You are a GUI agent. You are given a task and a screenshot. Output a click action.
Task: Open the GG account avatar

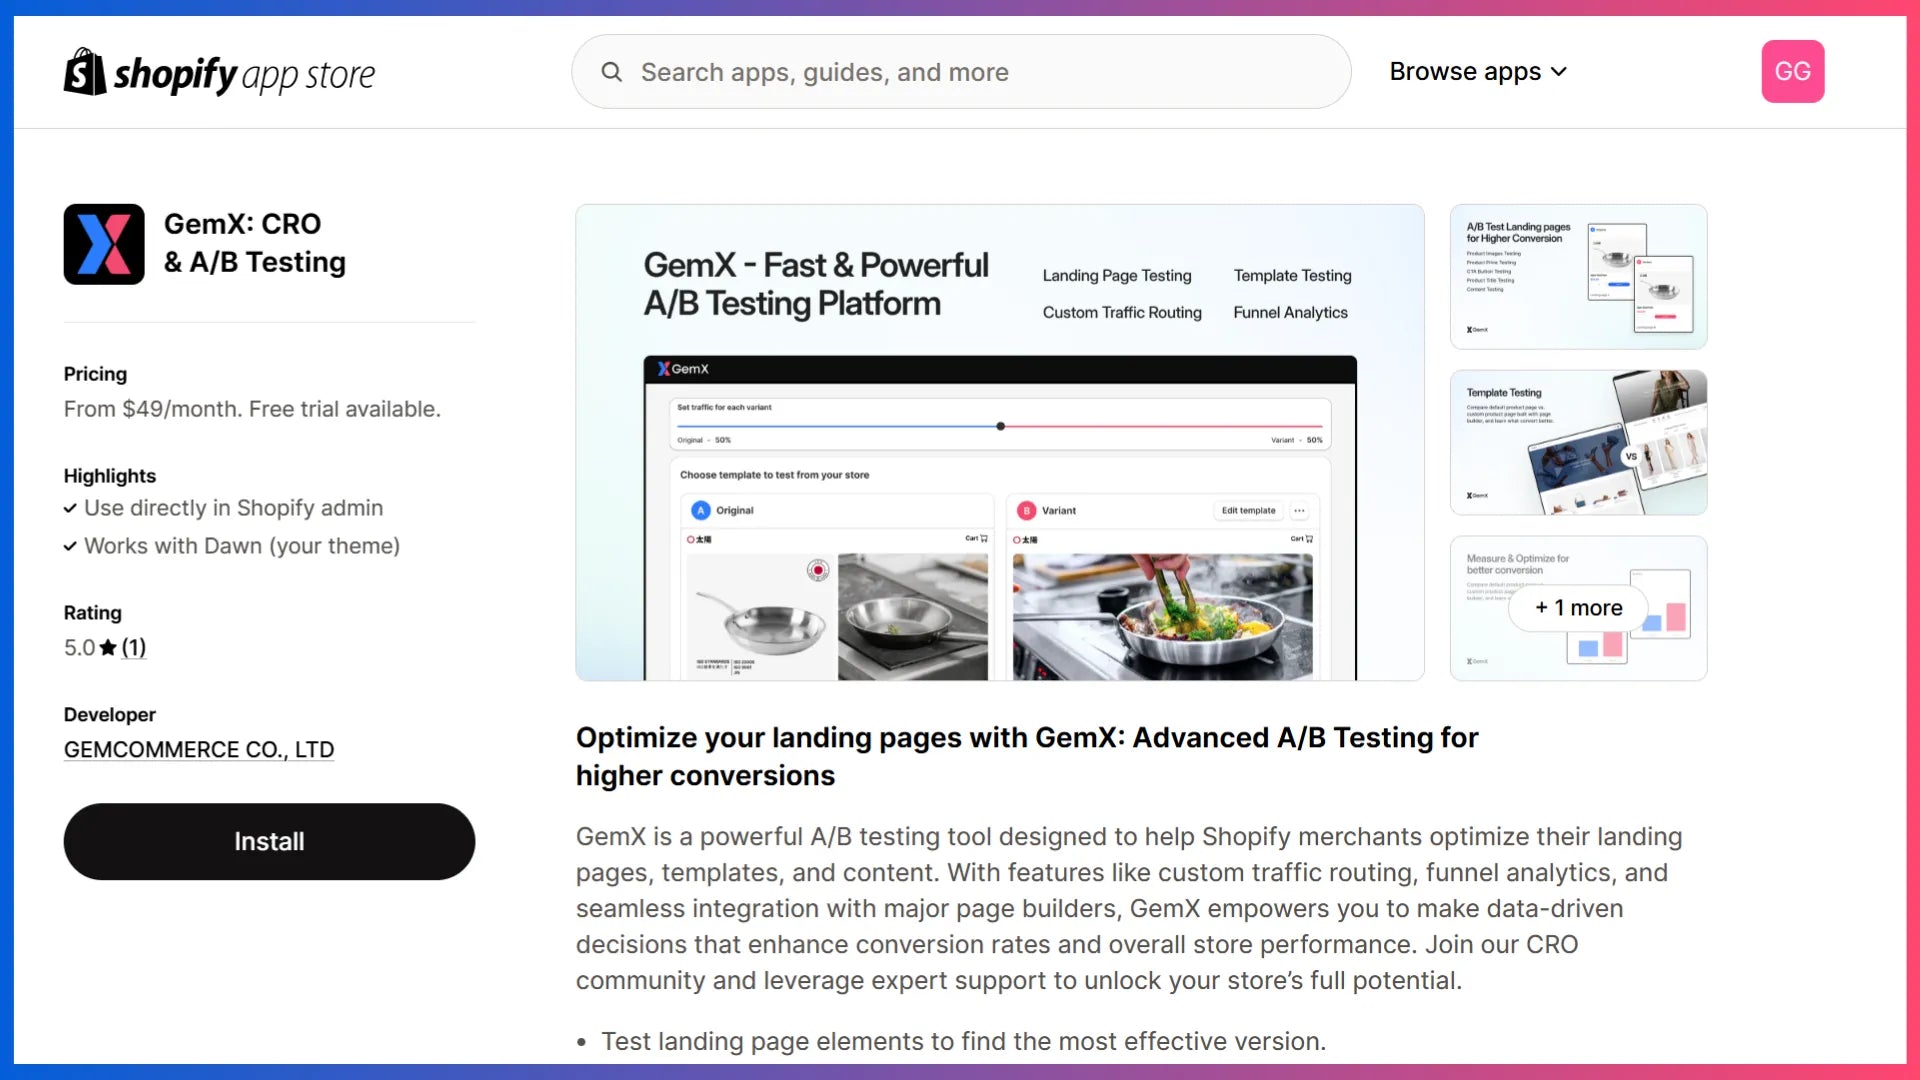(1792, 71)
